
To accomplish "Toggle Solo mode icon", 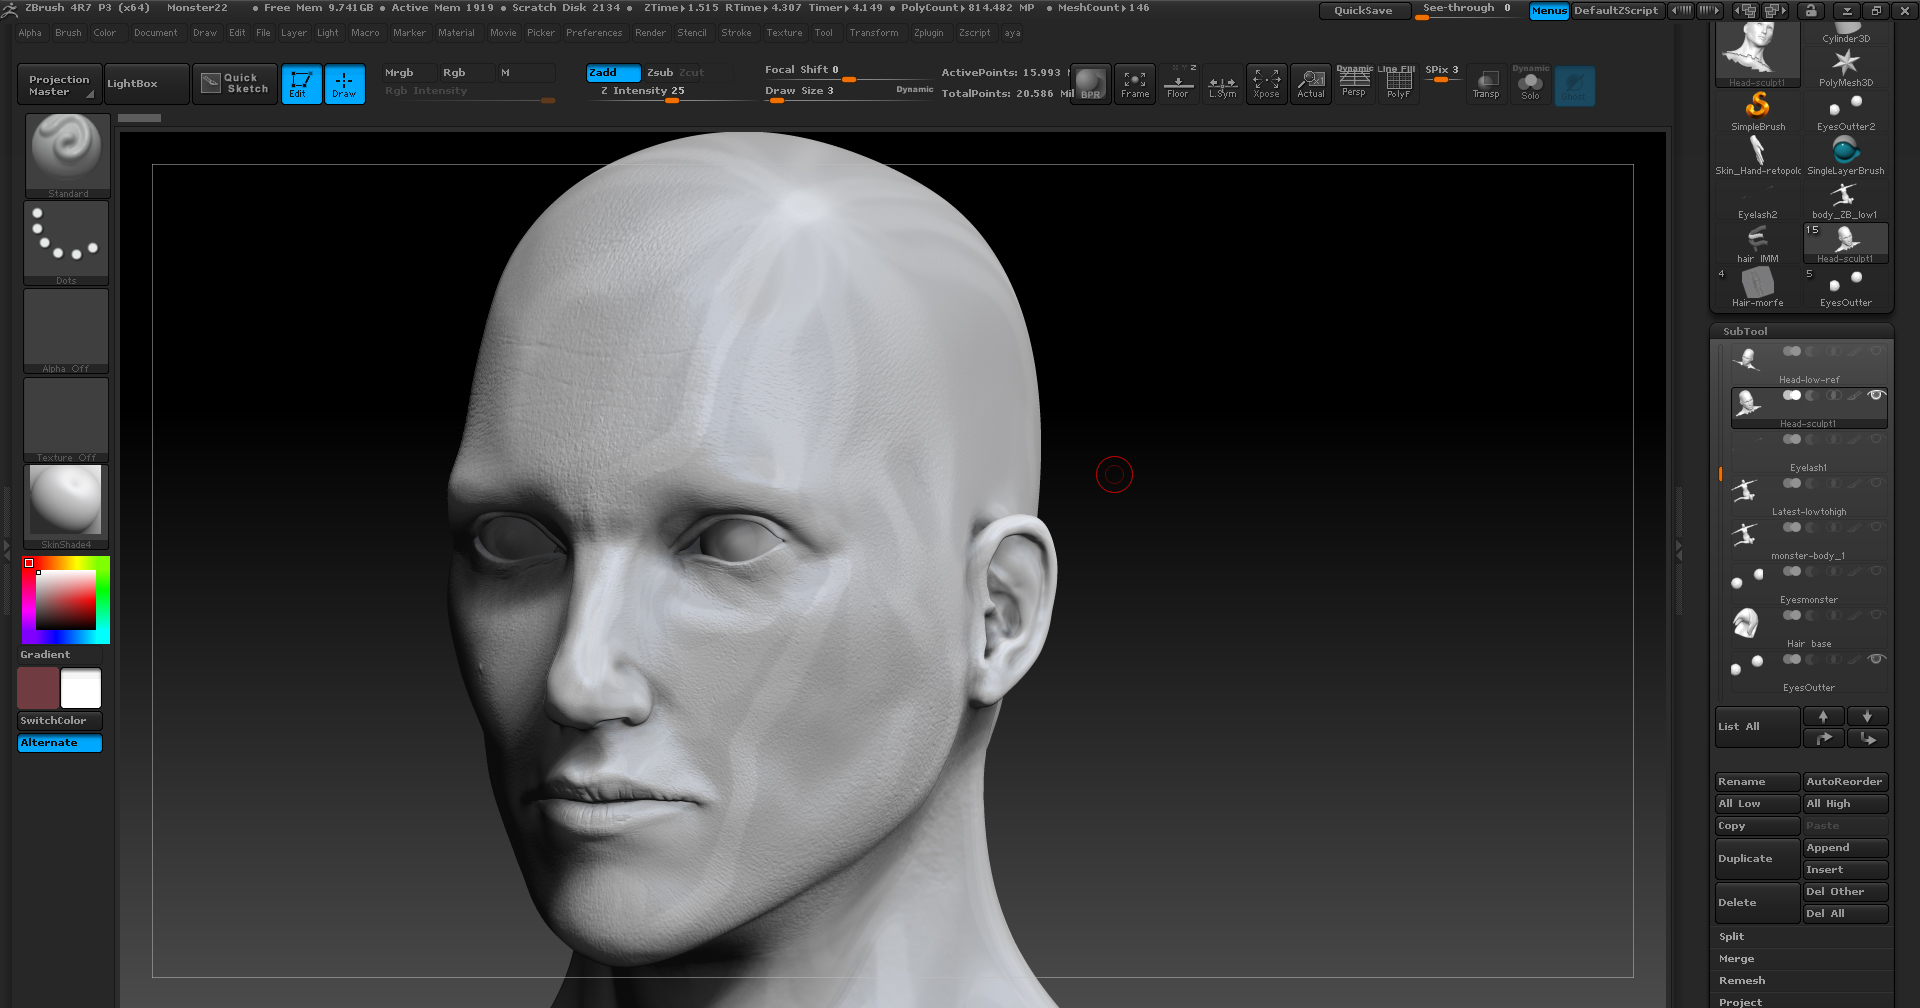I will point(1530,84).
